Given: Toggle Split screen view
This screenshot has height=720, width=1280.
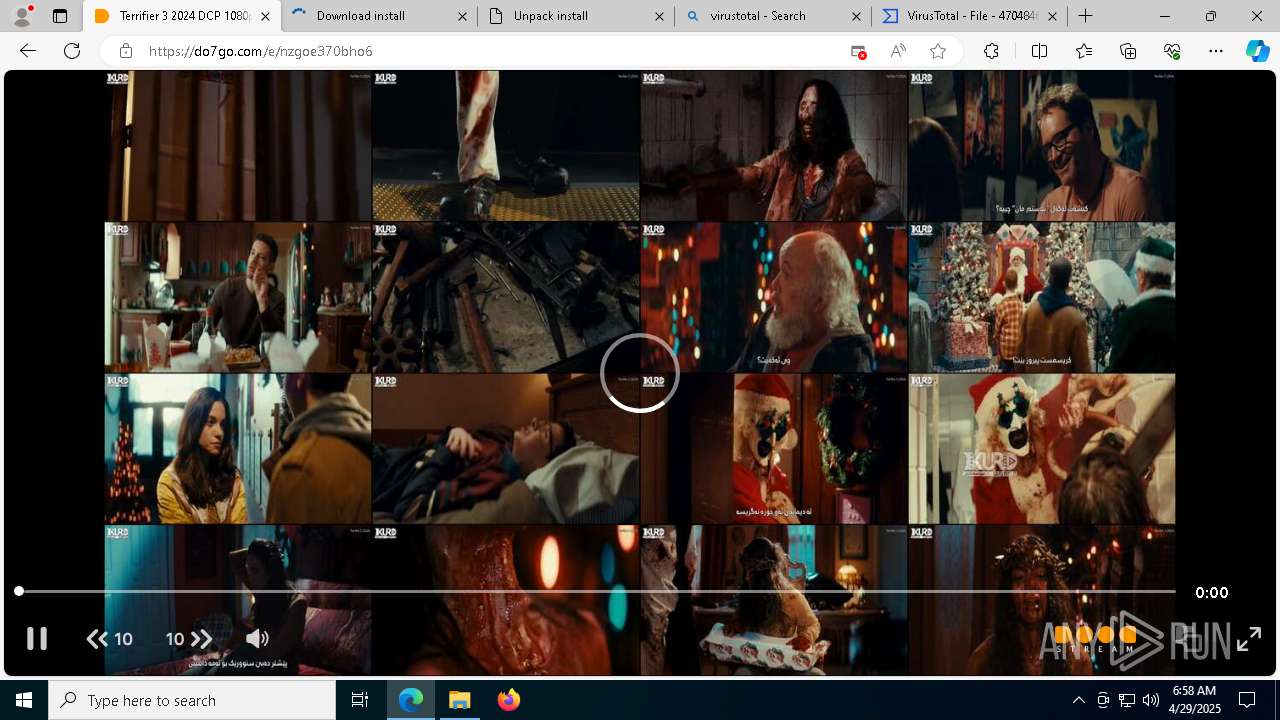Looking at the screenshot, I should click(x=1039, y=51).
